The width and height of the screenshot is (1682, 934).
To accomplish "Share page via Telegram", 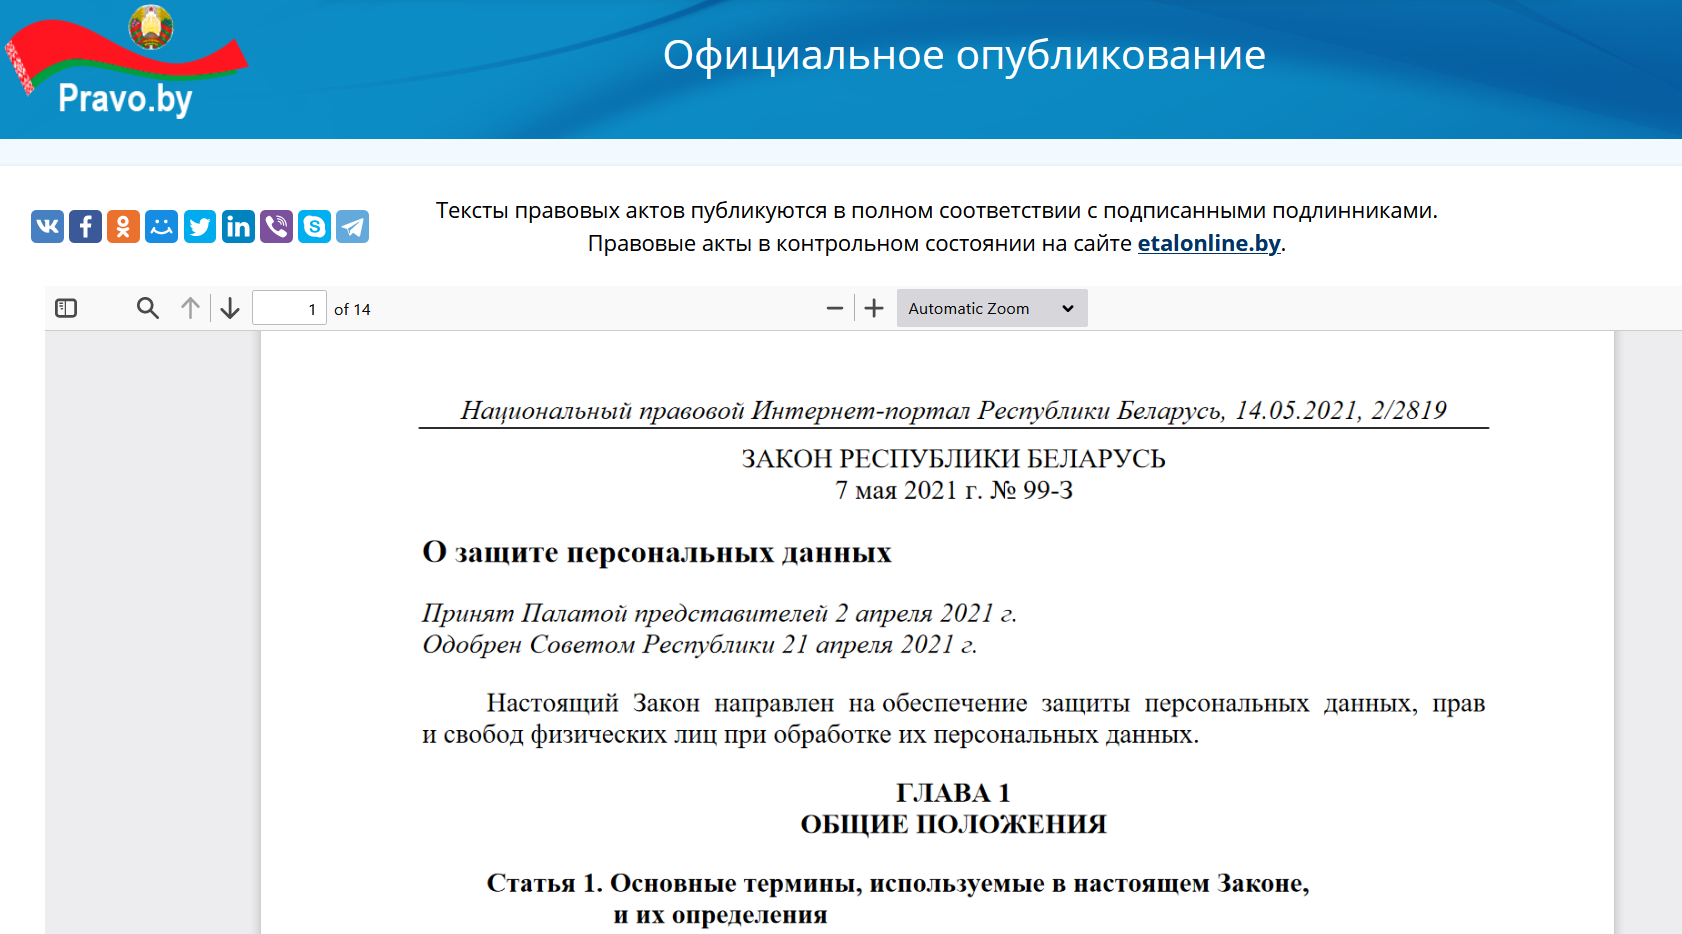I will 352,227.
